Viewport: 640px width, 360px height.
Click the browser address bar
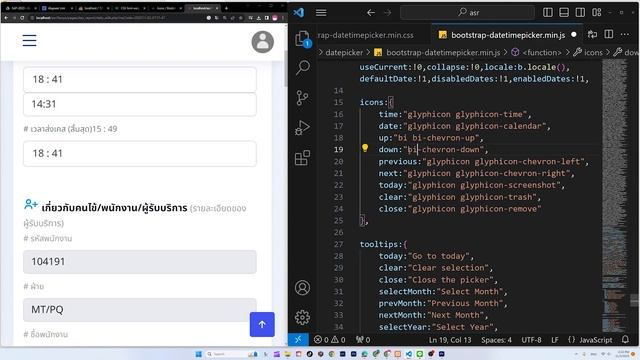point(118,18)
